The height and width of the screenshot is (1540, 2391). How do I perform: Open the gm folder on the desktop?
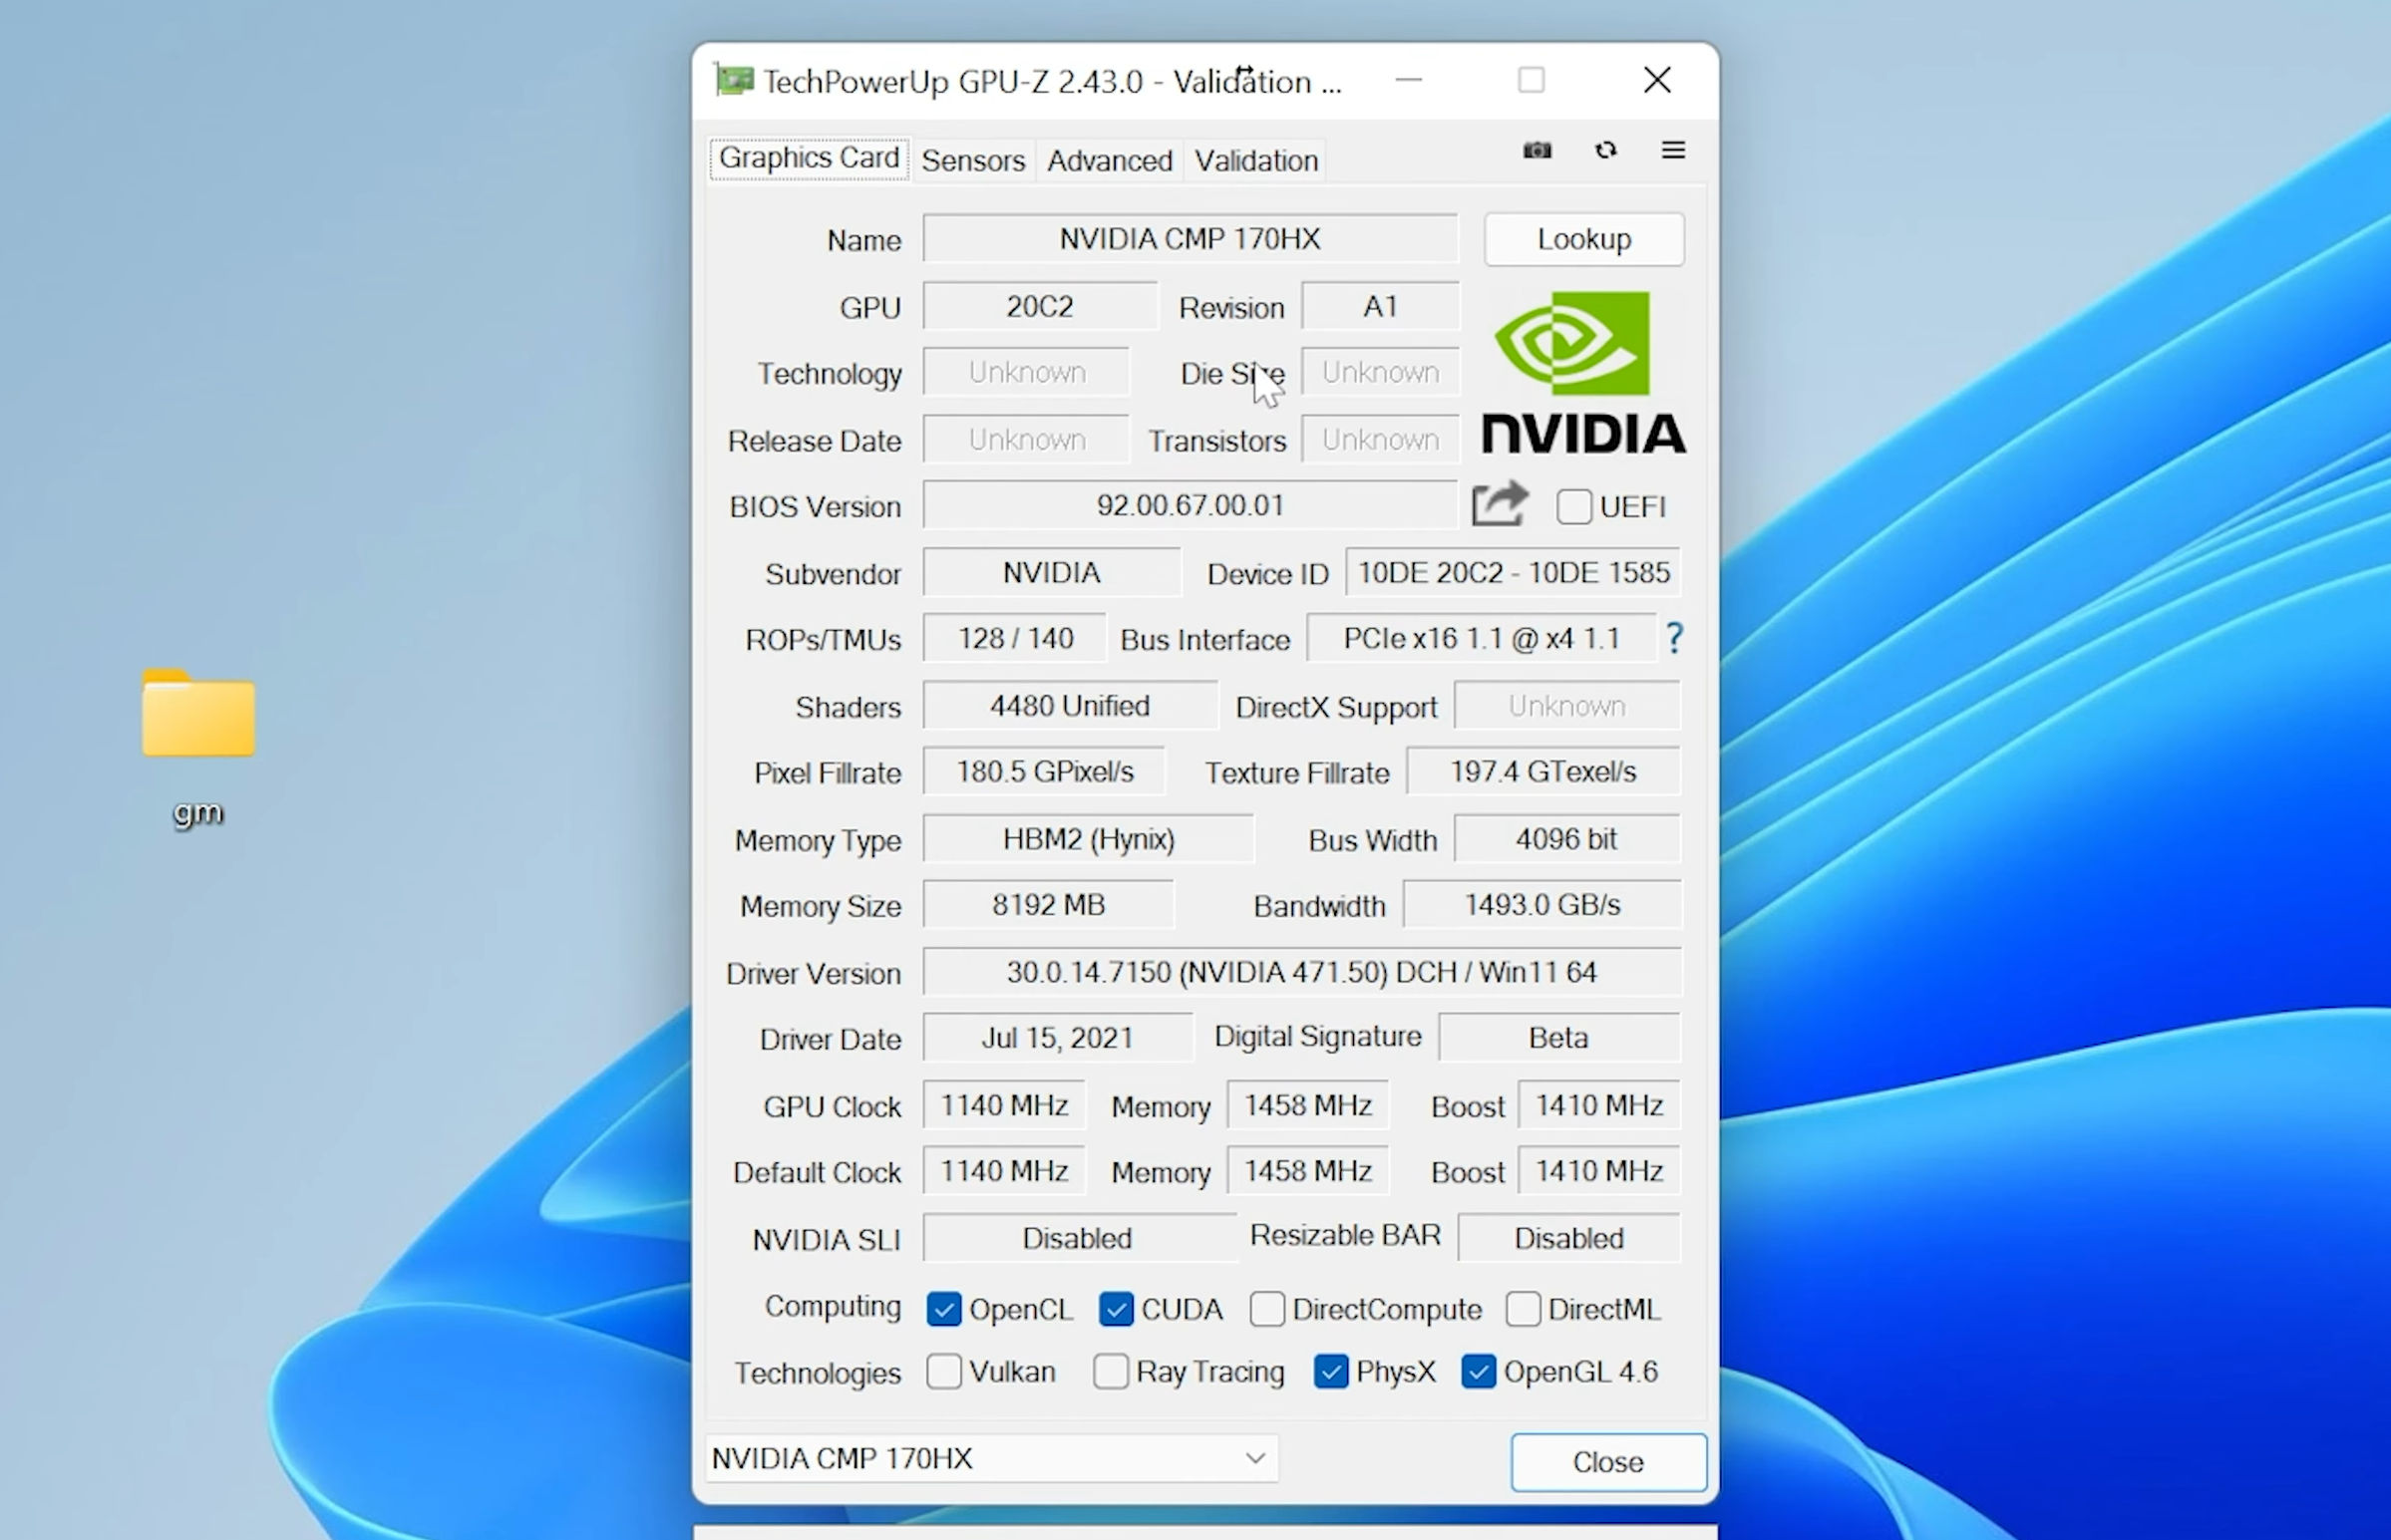[197, 715]
